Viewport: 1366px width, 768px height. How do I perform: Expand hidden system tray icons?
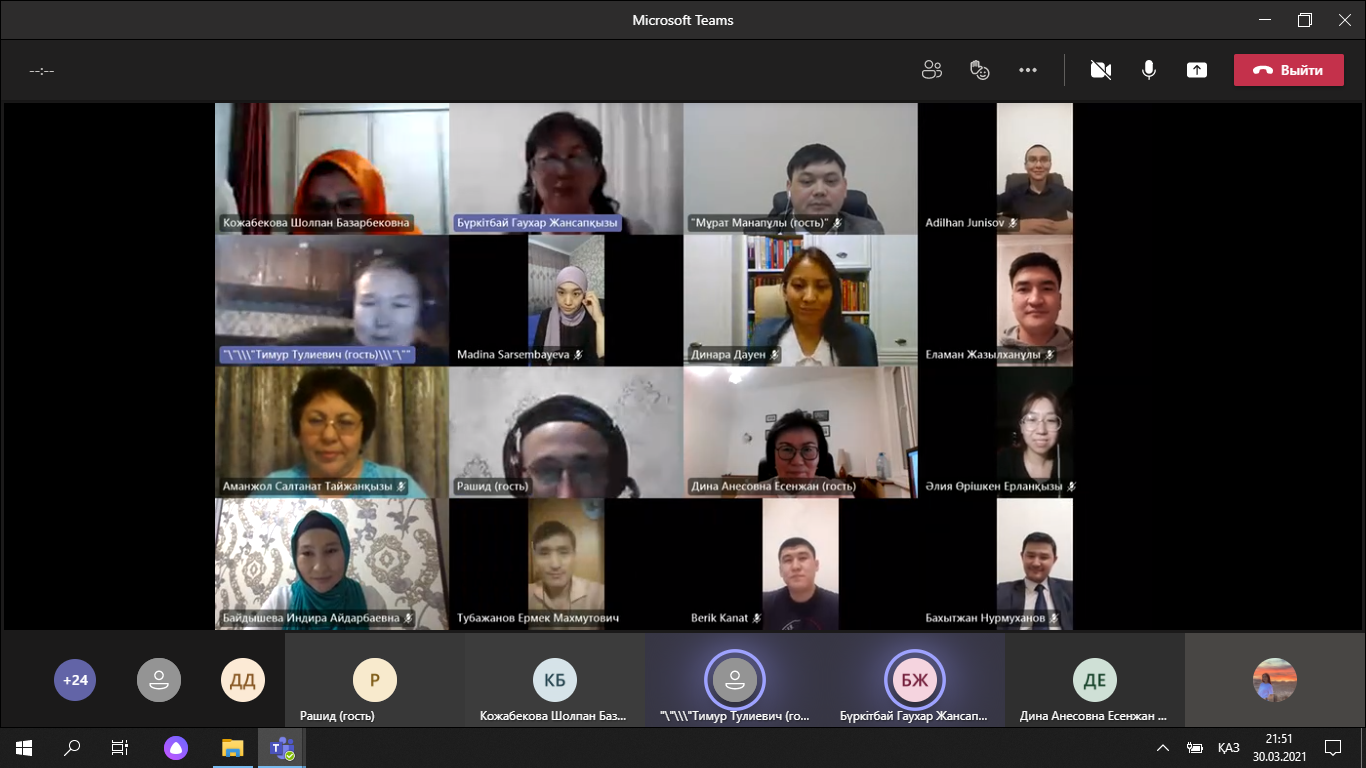tap(1162, 747)
